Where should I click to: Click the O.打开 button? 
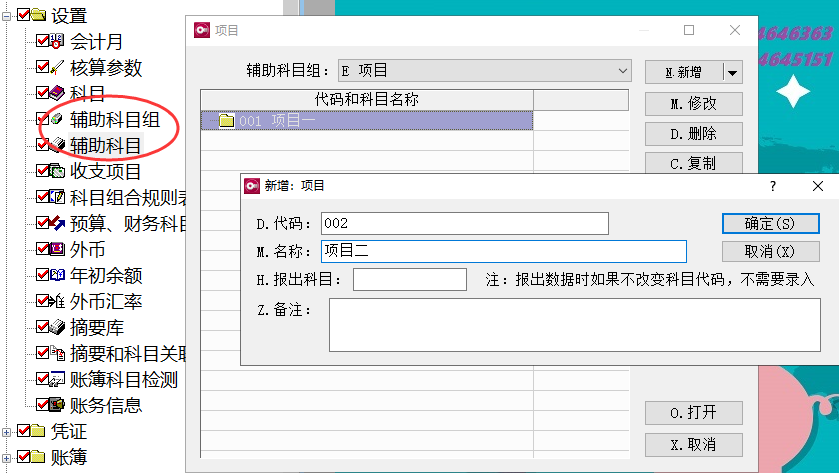point(693,413)
